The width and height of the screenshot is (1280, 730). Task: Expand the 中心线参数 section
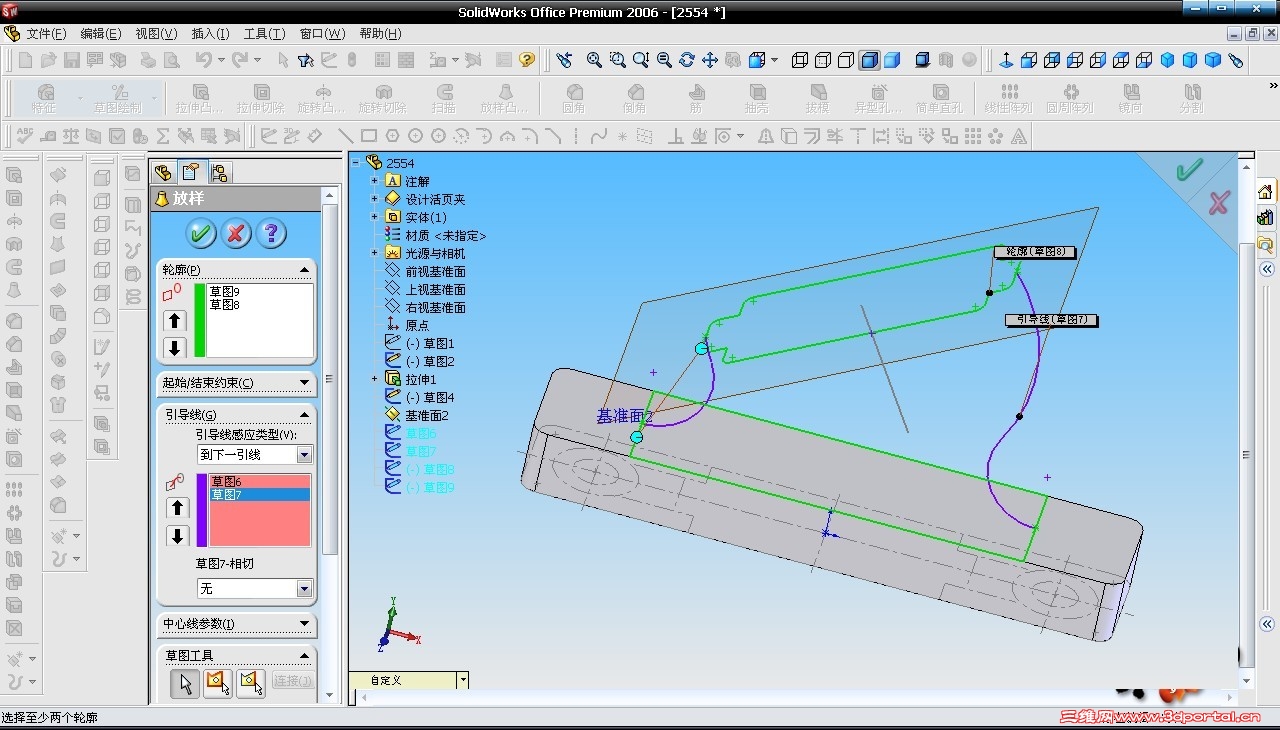(x=305, y=624)
